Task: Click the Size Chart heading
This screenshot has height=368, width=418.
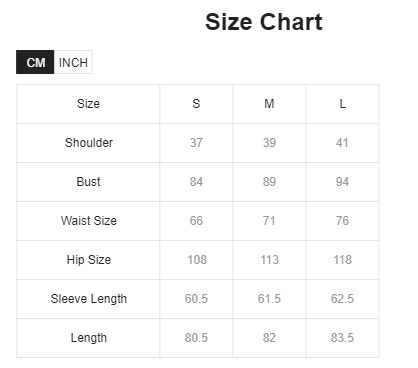Action: 263,22
